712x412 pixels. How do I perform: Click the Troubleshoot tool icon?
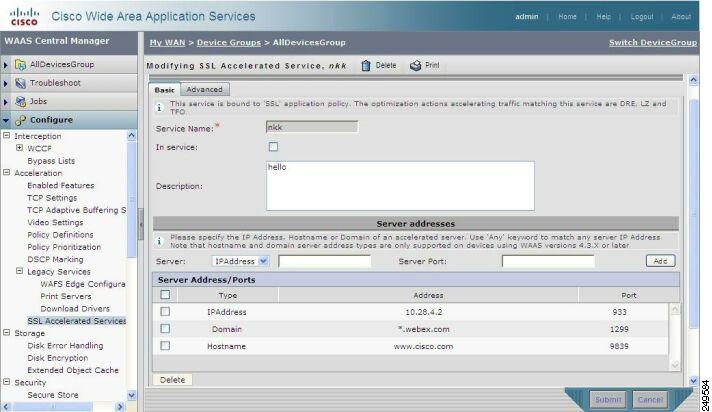pyautogui.click(x=20, y=83)
